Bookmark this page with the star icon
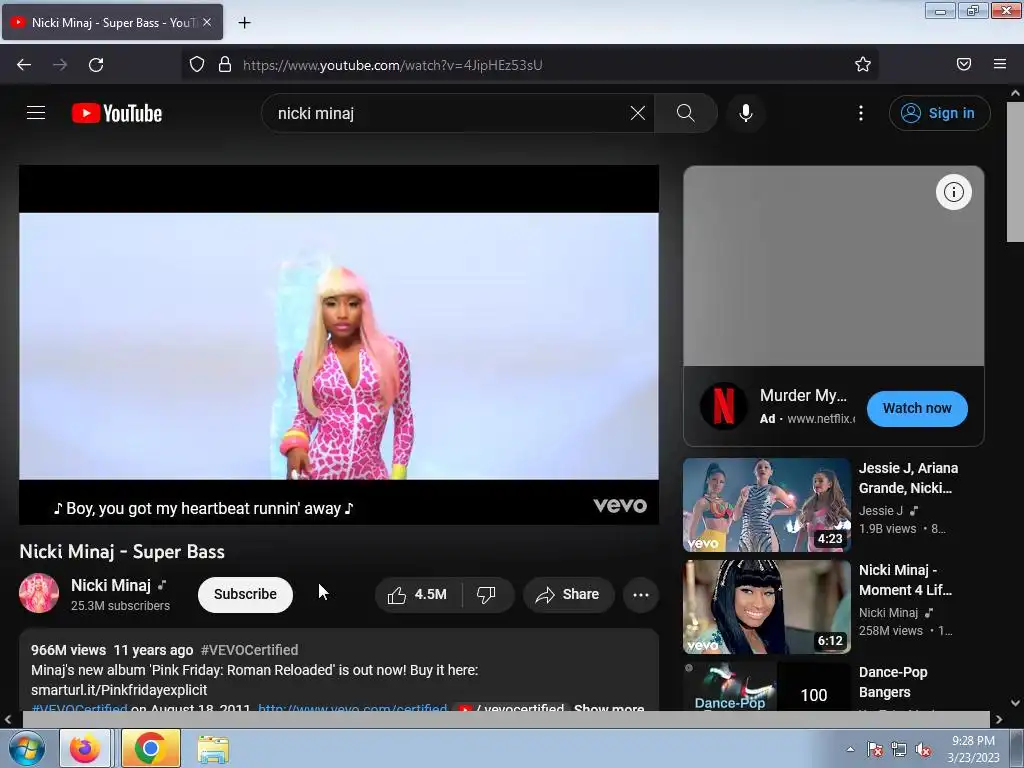The width and height of the screenshot is (1024, 768). [863, 64]
